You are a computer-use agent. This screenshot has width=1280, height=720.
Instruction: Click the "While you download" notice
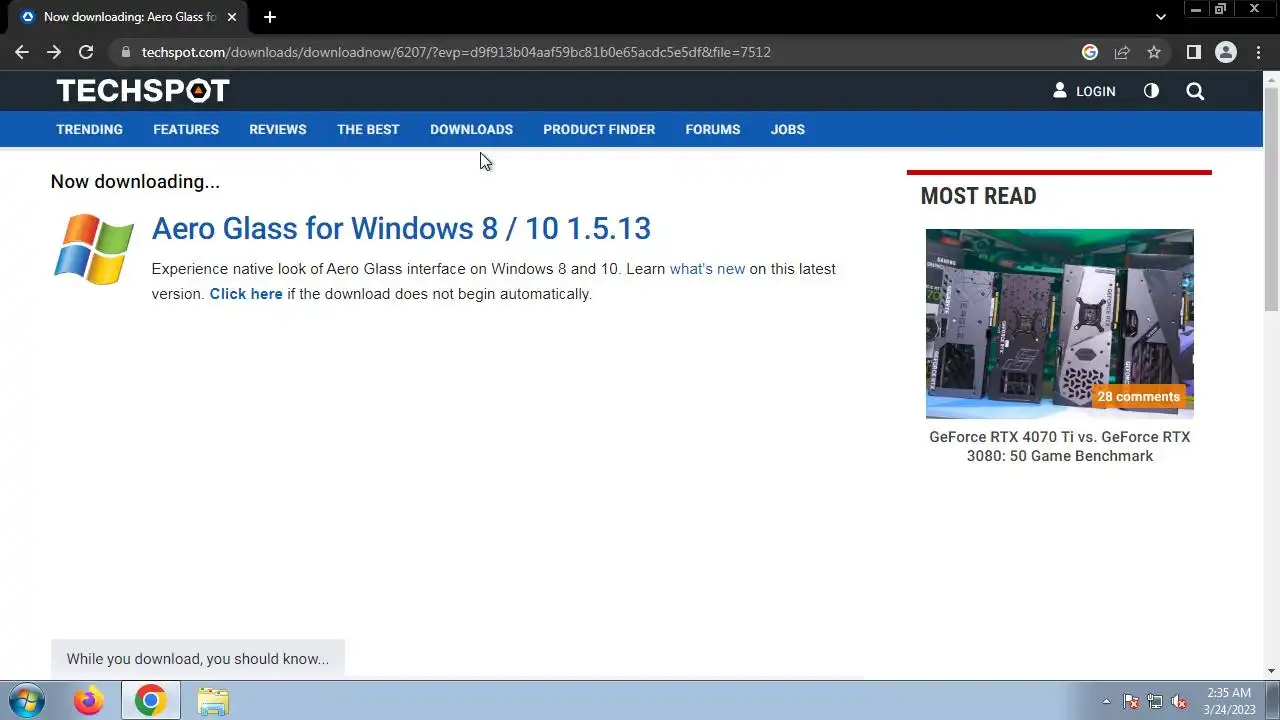(x=198, y=659)
